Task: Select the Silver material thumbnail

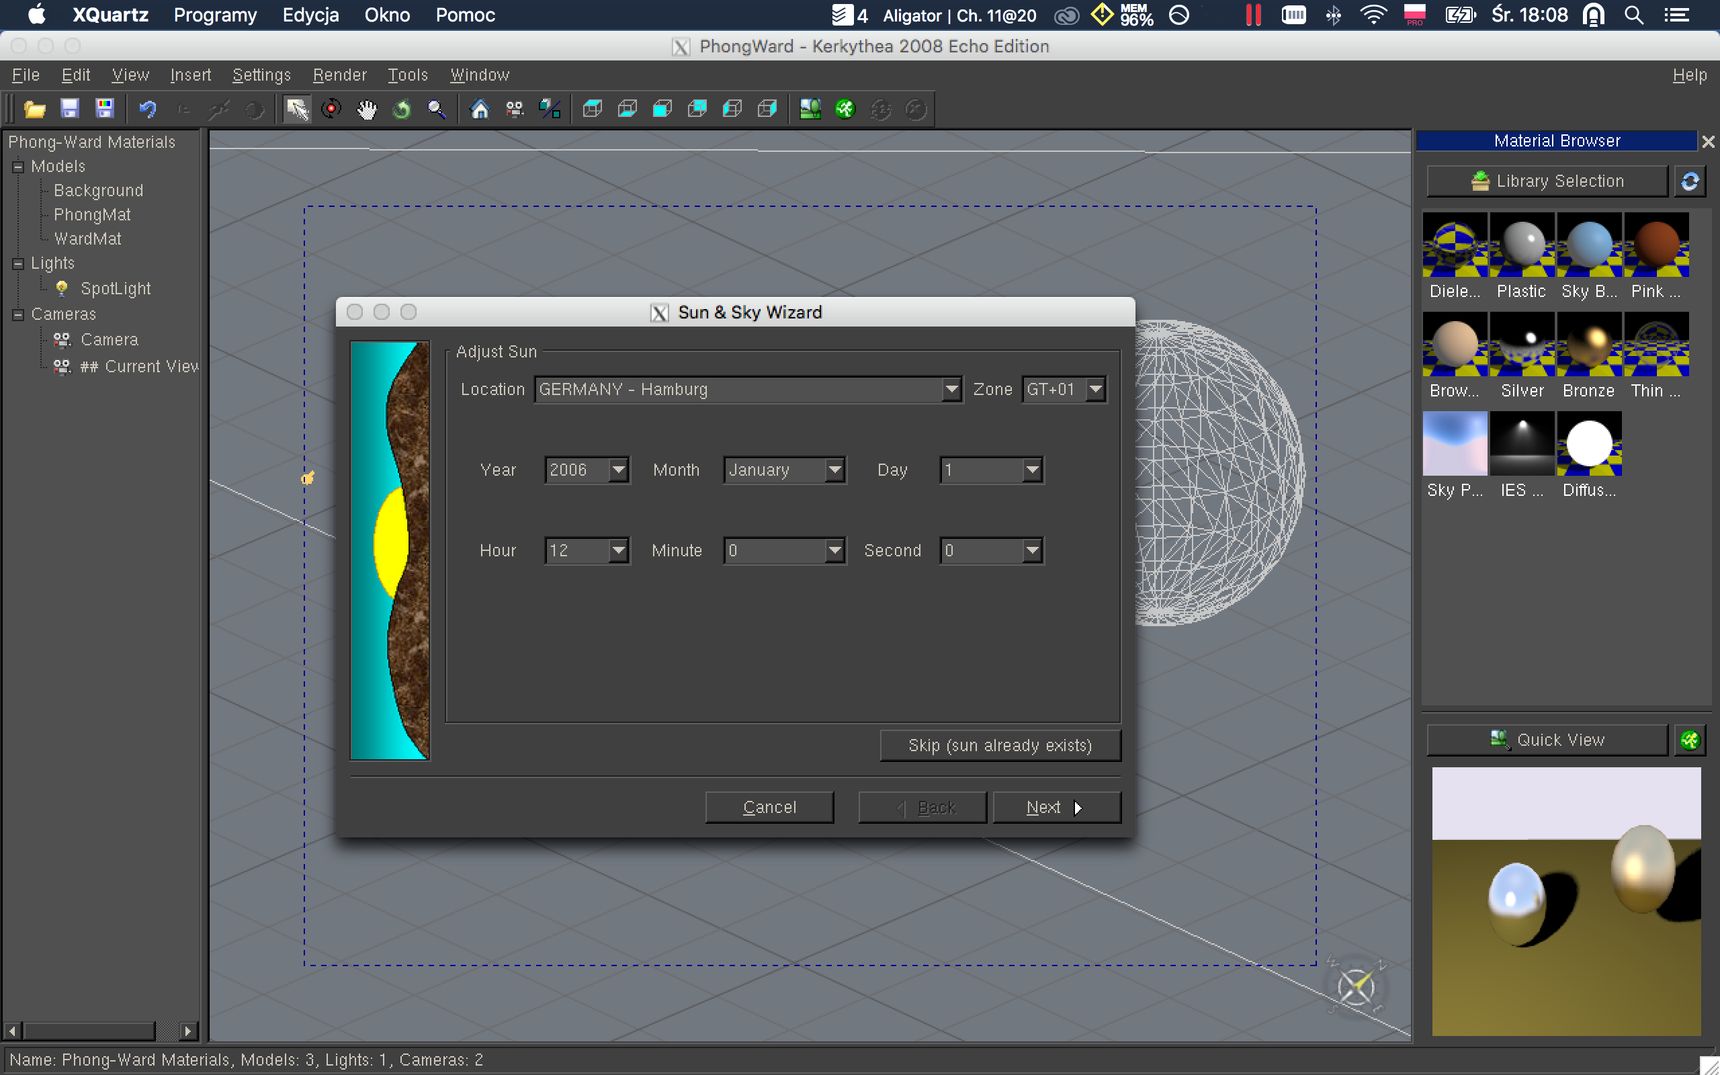Action: coord(1522,344)
